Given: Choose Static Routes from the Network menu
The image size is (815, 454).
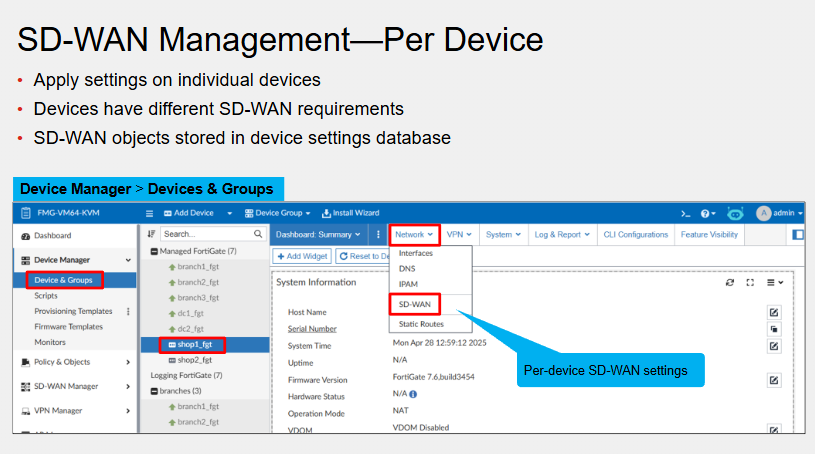Looking at the screenshot, I should point(421,324).
